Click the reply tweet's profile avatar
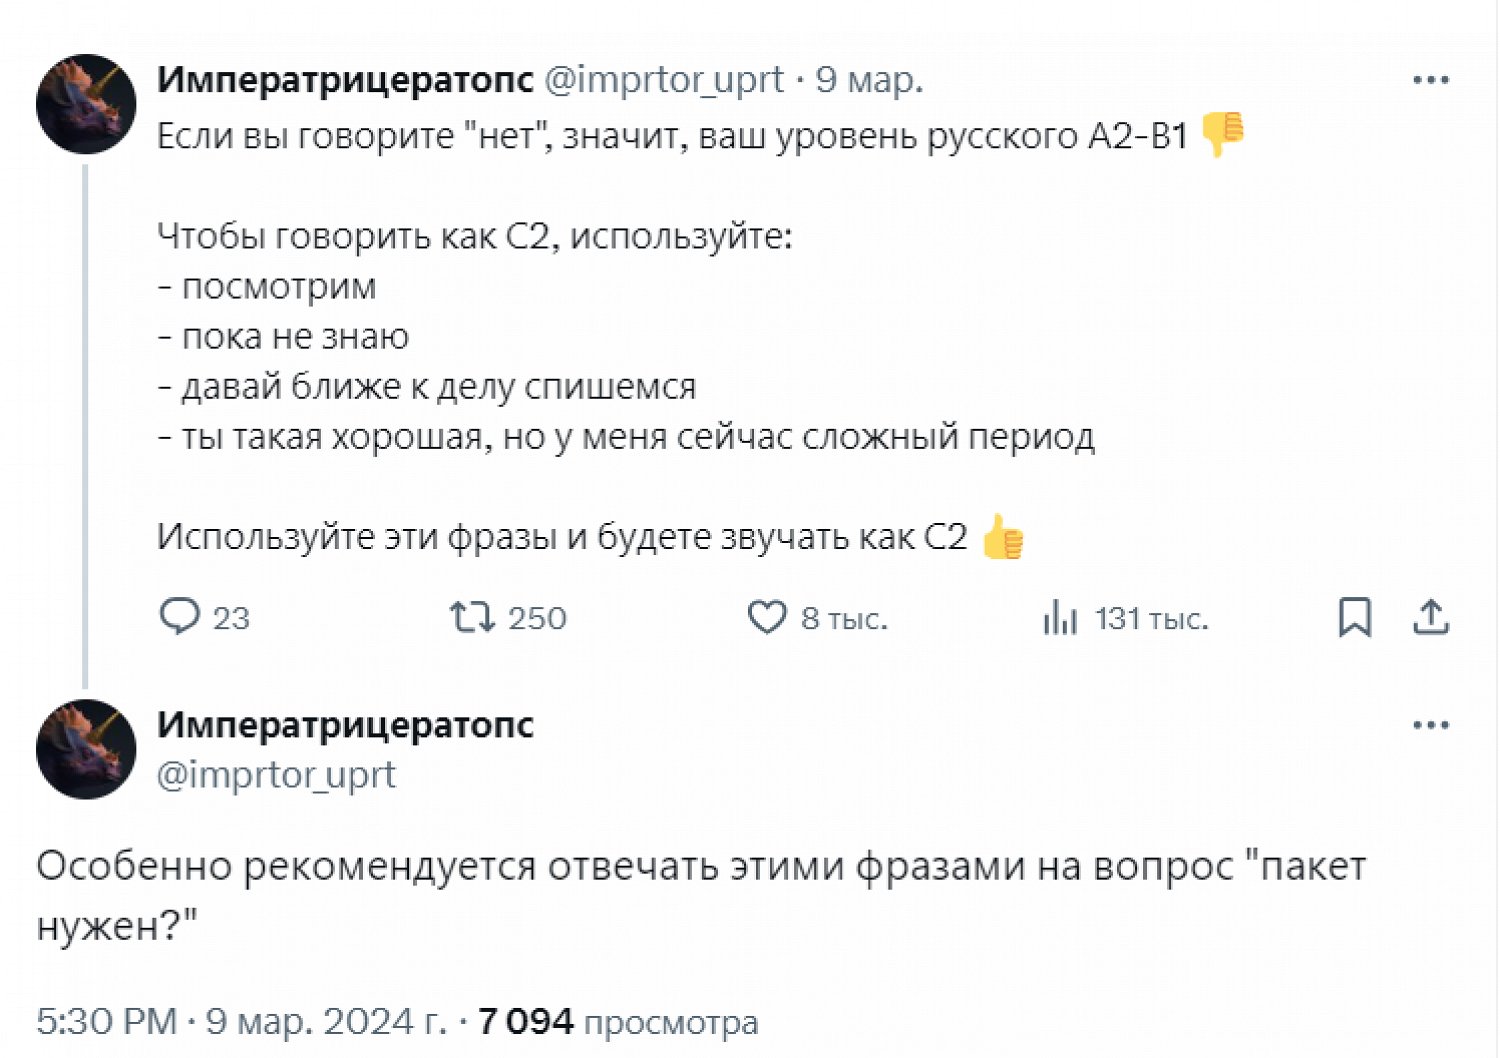Viewport: 1500px width, 1058px height. click(x=86, y=749)
